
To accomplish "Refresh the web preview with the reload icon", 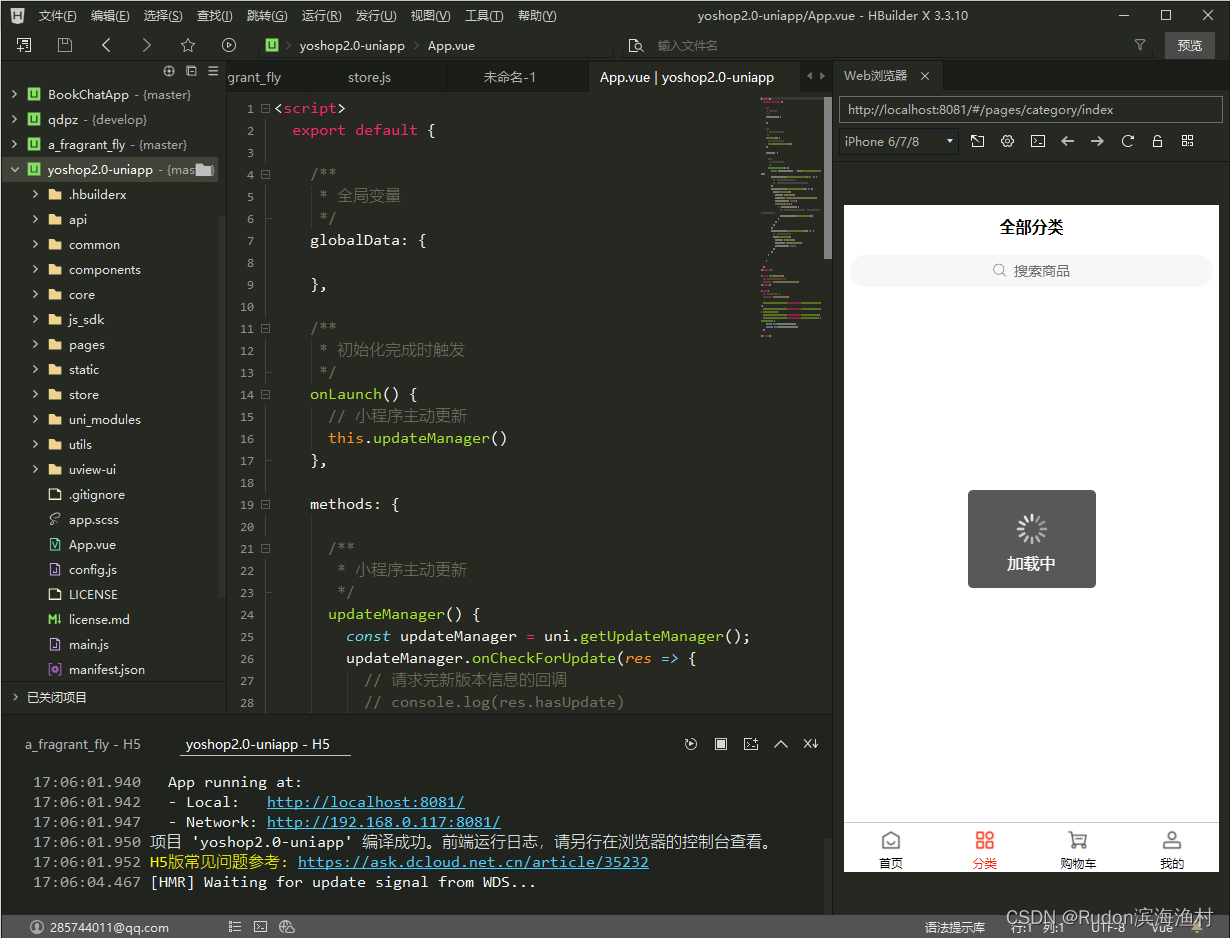I will 1127,140.
